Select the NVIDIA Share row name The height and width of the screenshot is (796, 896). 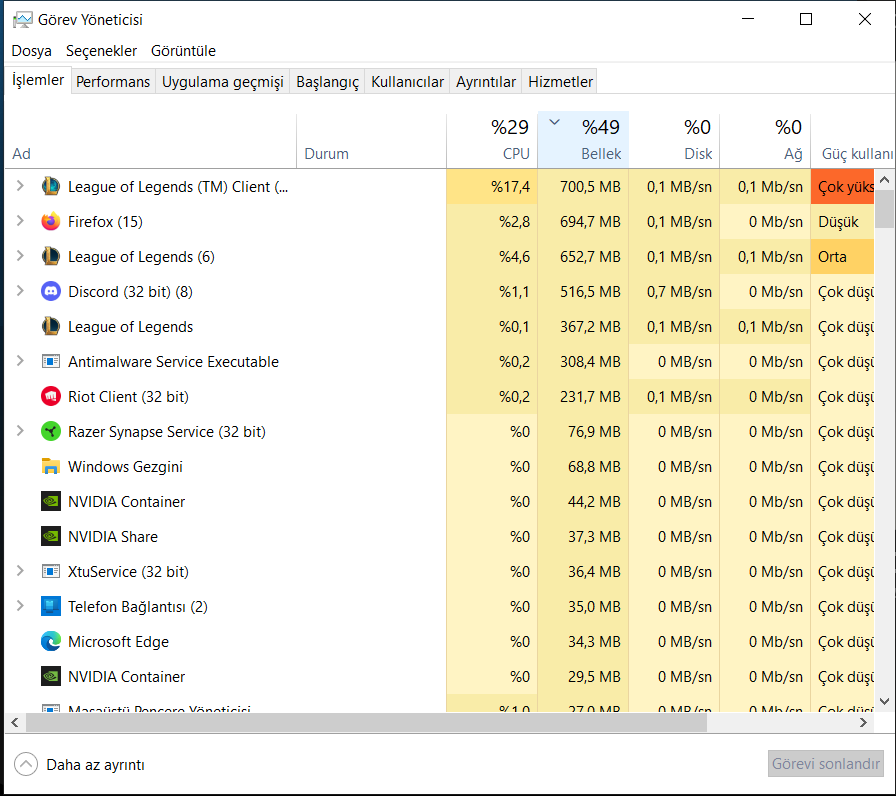[x=113, y=537]
